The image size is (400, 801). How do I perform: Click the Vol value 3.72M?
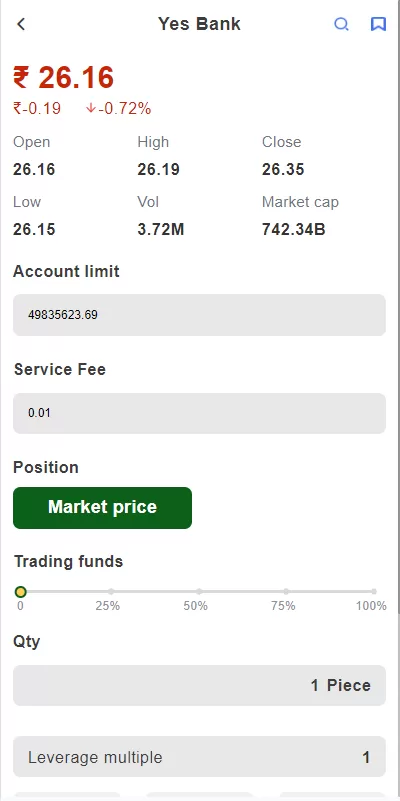pos(160,229)
